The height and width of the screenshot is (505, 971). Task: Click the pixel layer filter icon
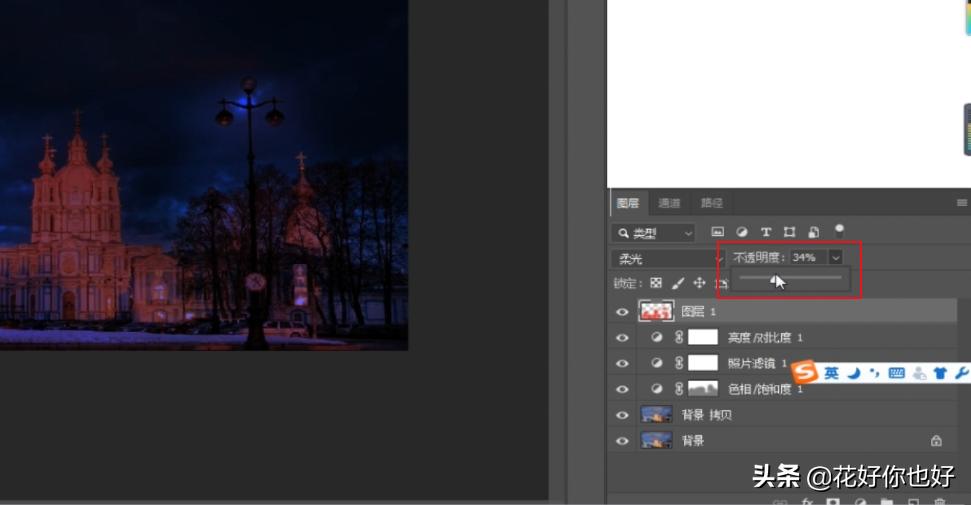click(x=718, y=232)
